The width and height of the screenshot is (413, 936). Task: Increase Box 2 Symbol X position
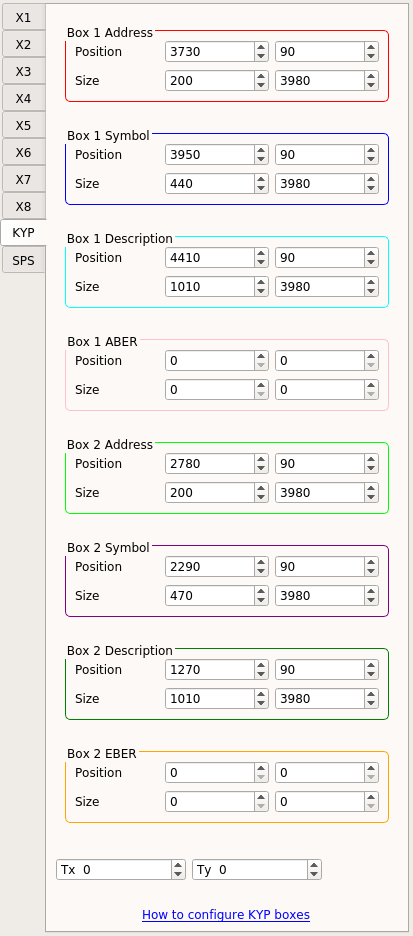(x=261, y=562)
